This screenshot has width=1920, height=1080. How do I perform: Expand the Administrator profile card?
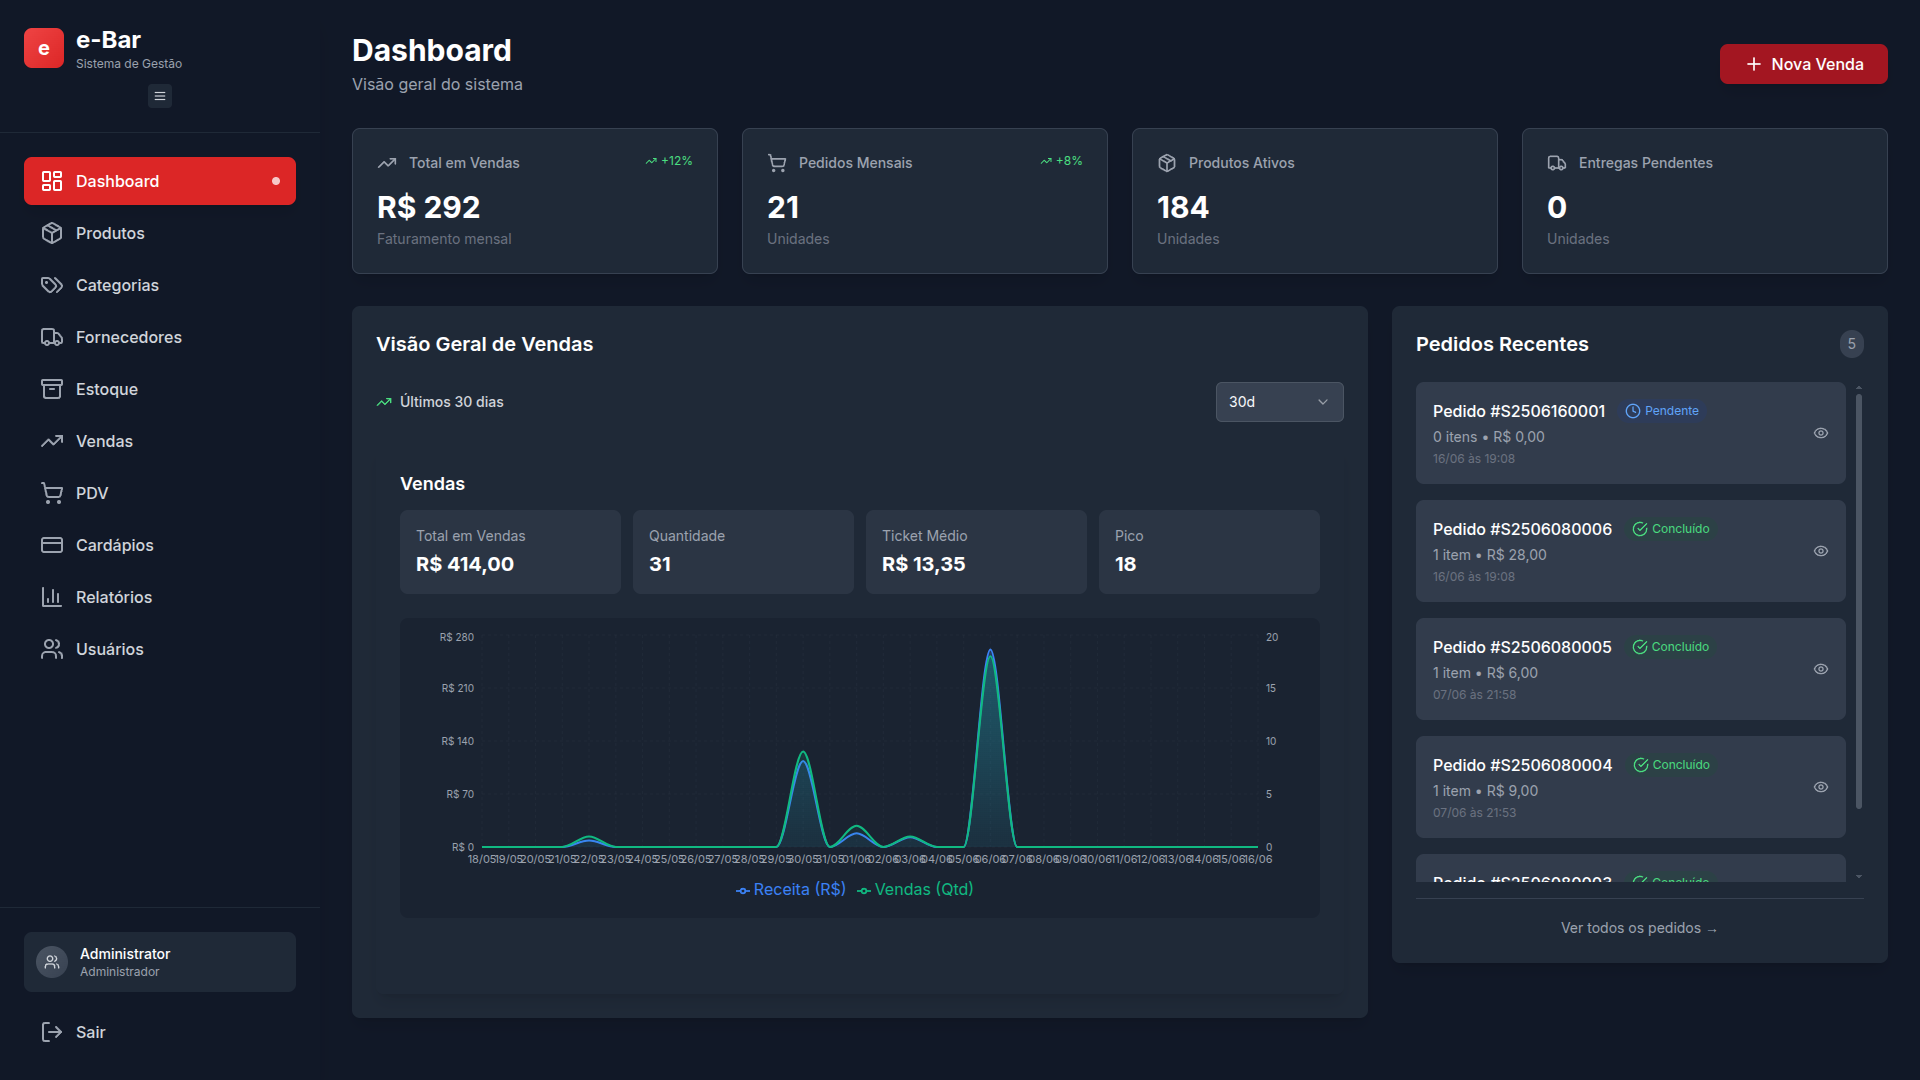pos(159,961)
